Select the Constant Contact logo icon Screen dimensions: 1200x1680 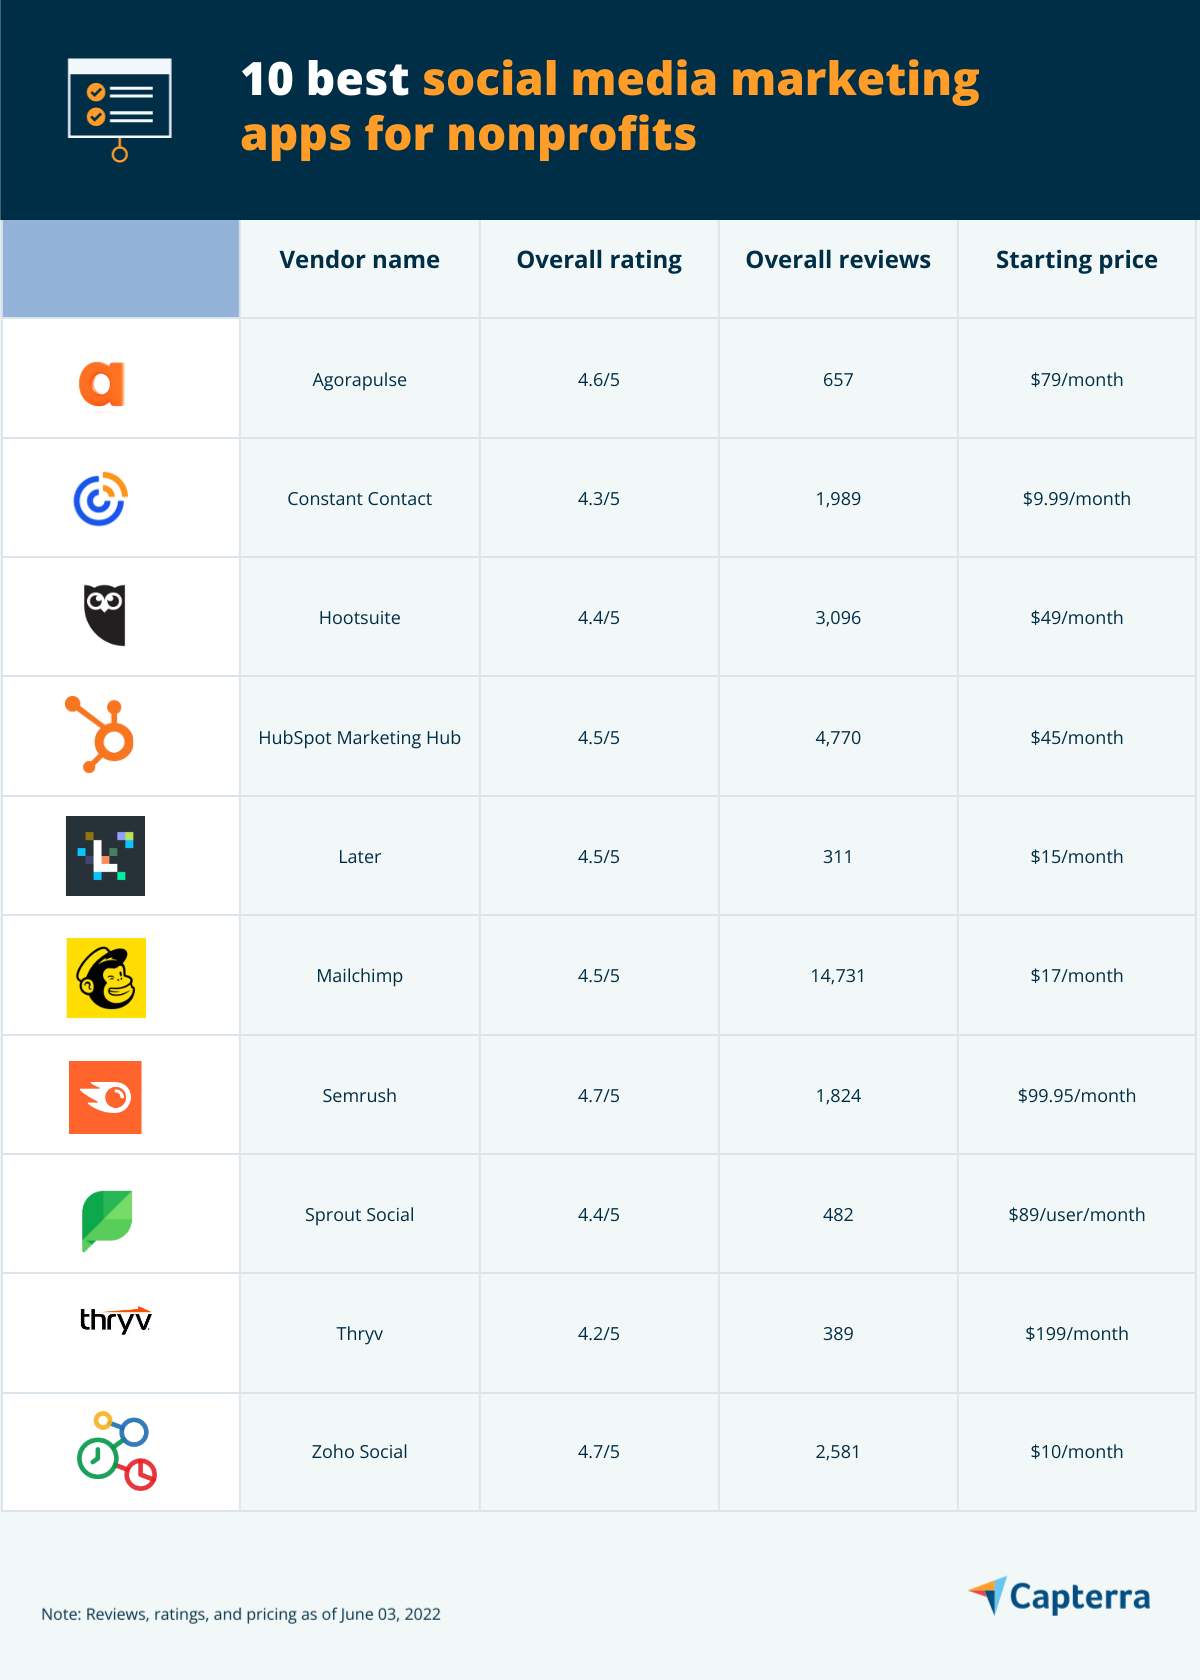pyautogui.click(x=101, y=499)
